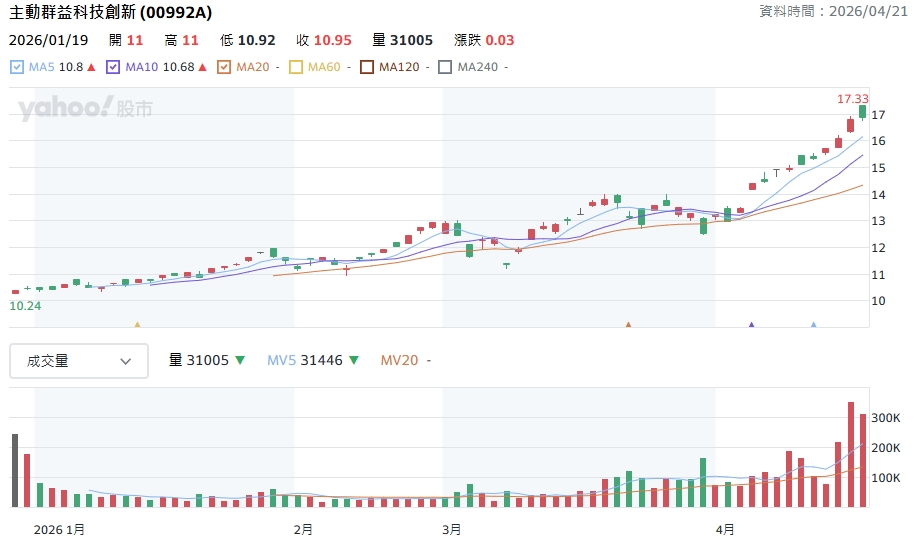Screen dimensions: 918x541
Task: Click the chevron arrow in 成交量 selector
Action: [x=126, y=361]
